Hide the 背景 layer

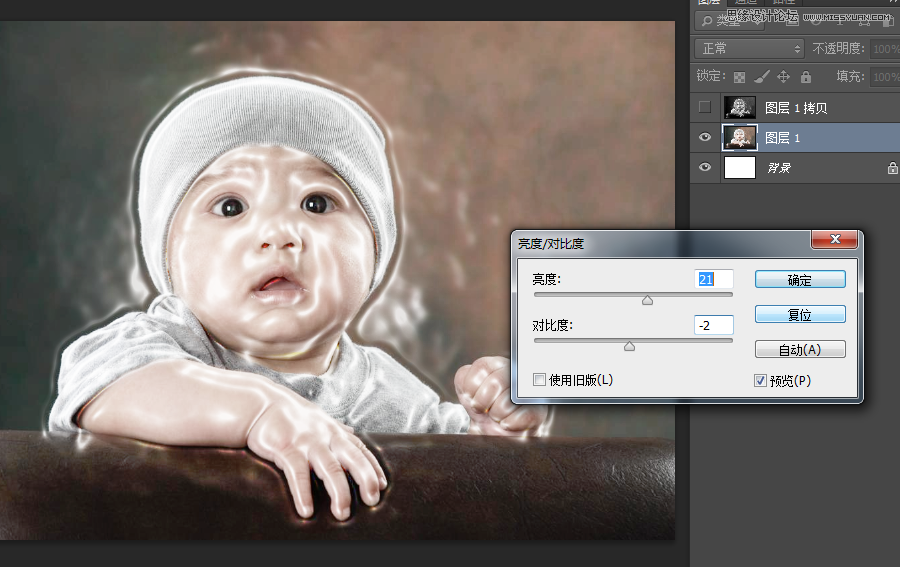click(705, 167)
